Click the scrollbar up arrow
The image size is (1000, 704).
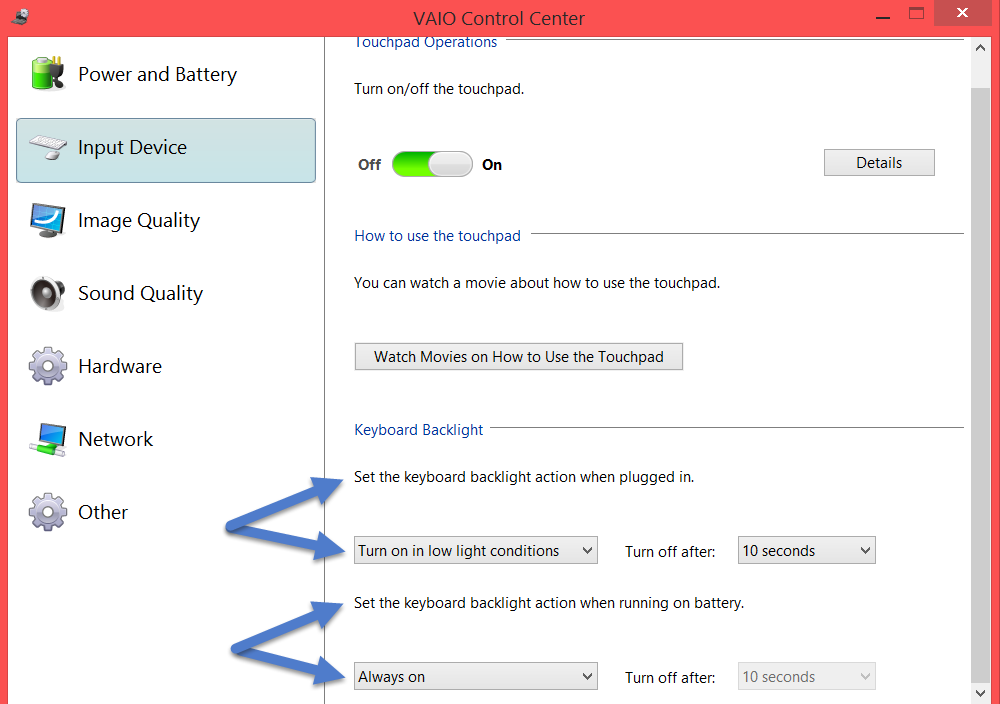click(x=980, y=48)
